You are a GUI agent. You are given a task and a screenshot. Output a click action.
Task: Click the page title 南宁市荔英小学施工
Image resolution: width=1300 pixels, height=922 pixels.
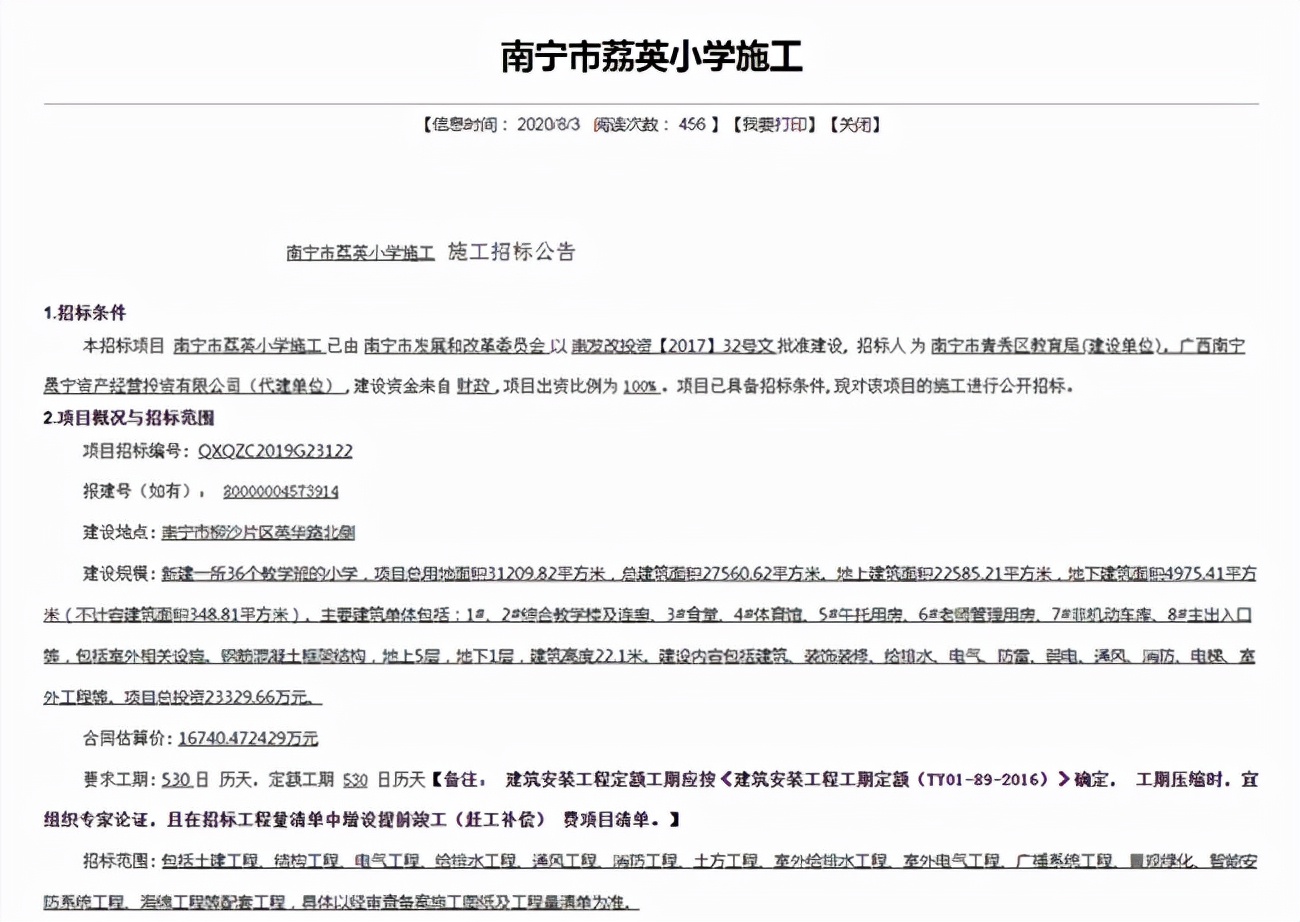pyautogui.click(x=650, y=54)
